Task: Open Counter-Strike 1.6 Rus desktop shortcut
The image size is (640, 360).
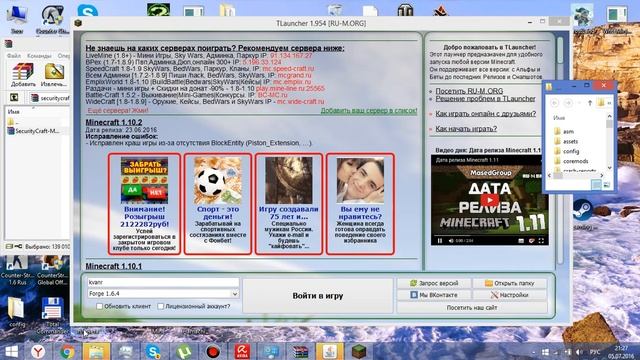Action: (x=17, y=270)
